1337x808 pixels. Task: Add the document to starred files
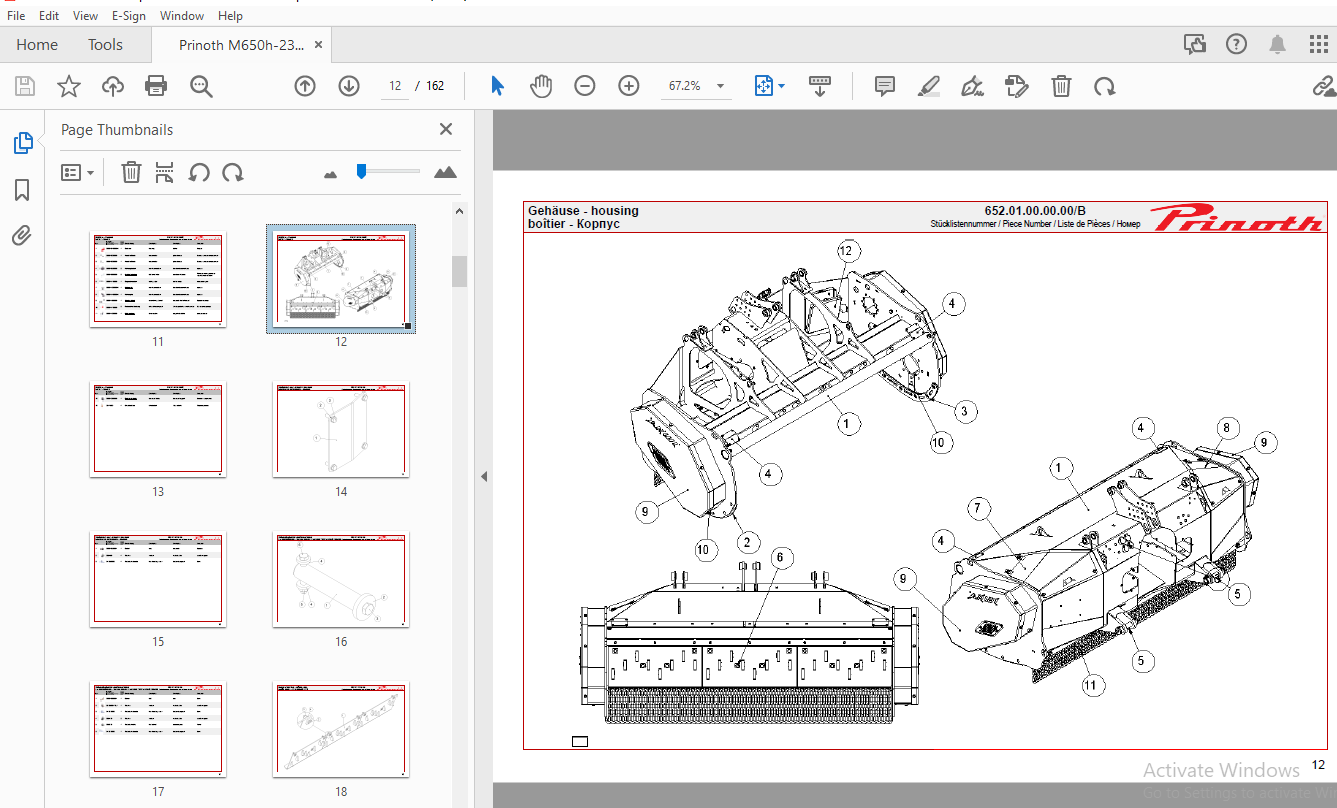pyautogui.click(x=68, y=86)
